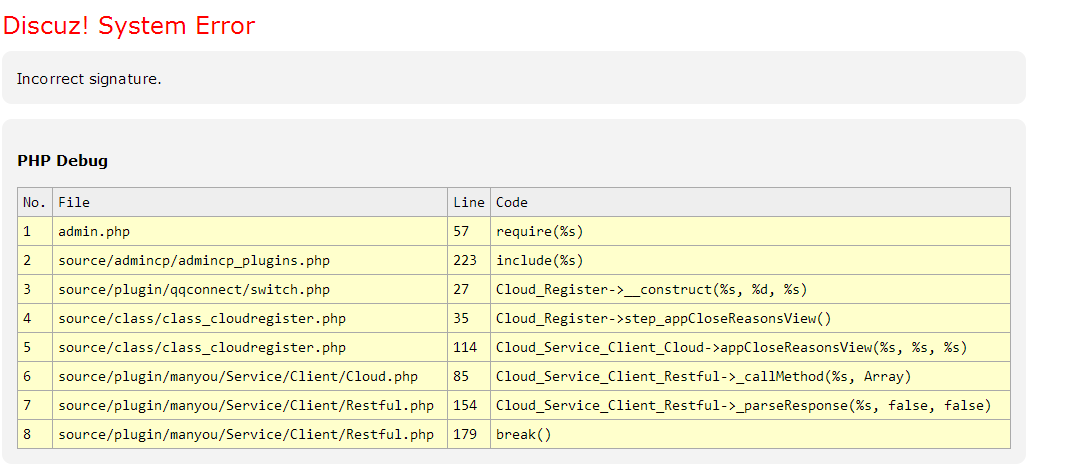The width and height of the screenshot is (1066, 464).
Task: Click the include(%s) code cell
Action: pyautogui.click(x=540, y=260)
